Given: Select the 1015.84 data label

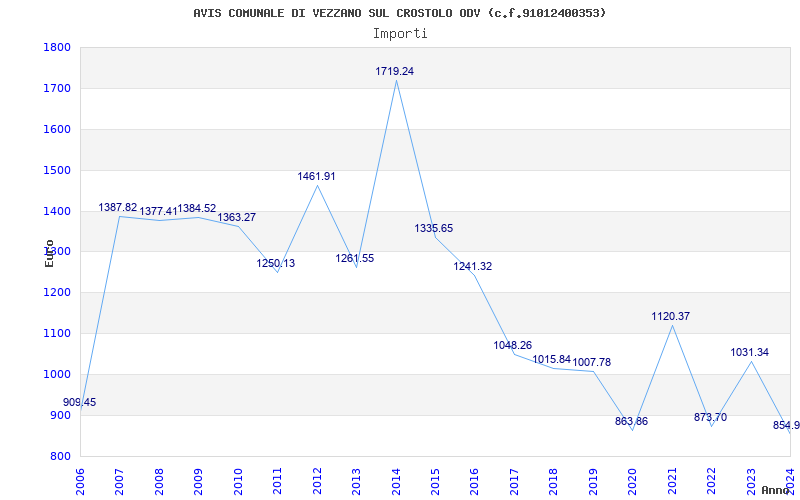Looking at the screenshot, I should tap(552, 360).
